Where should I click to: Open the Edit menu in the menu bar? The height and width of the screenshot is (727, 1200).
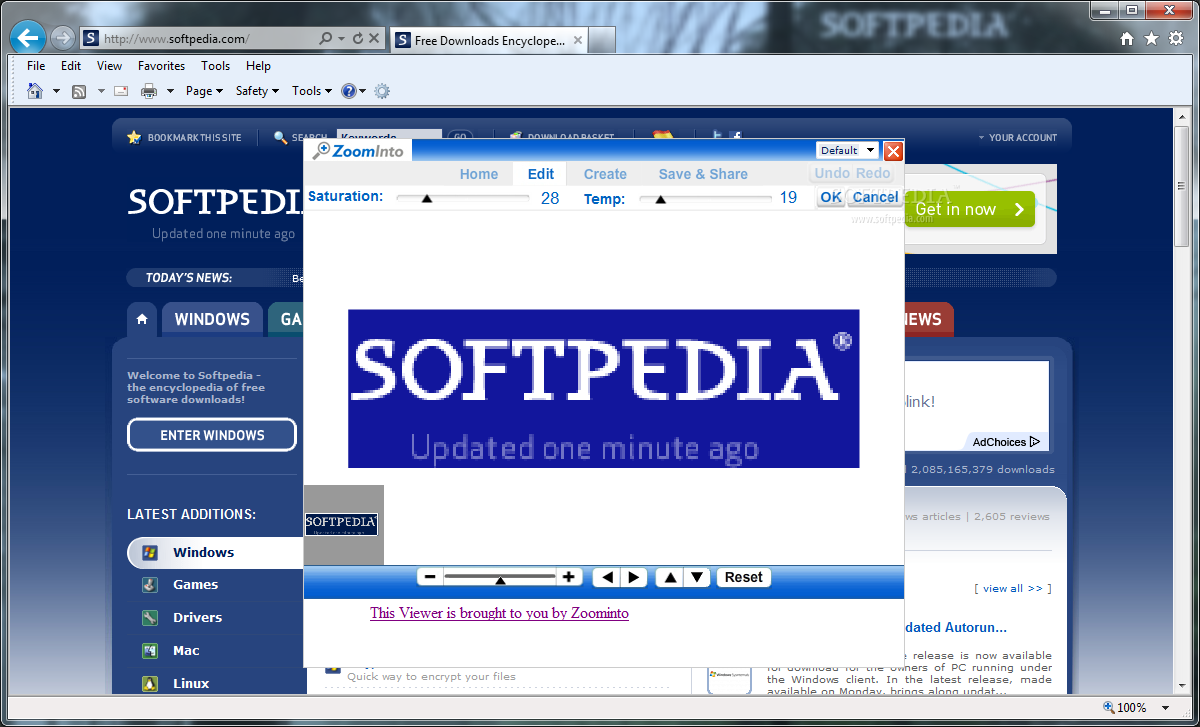coord(71,66)
